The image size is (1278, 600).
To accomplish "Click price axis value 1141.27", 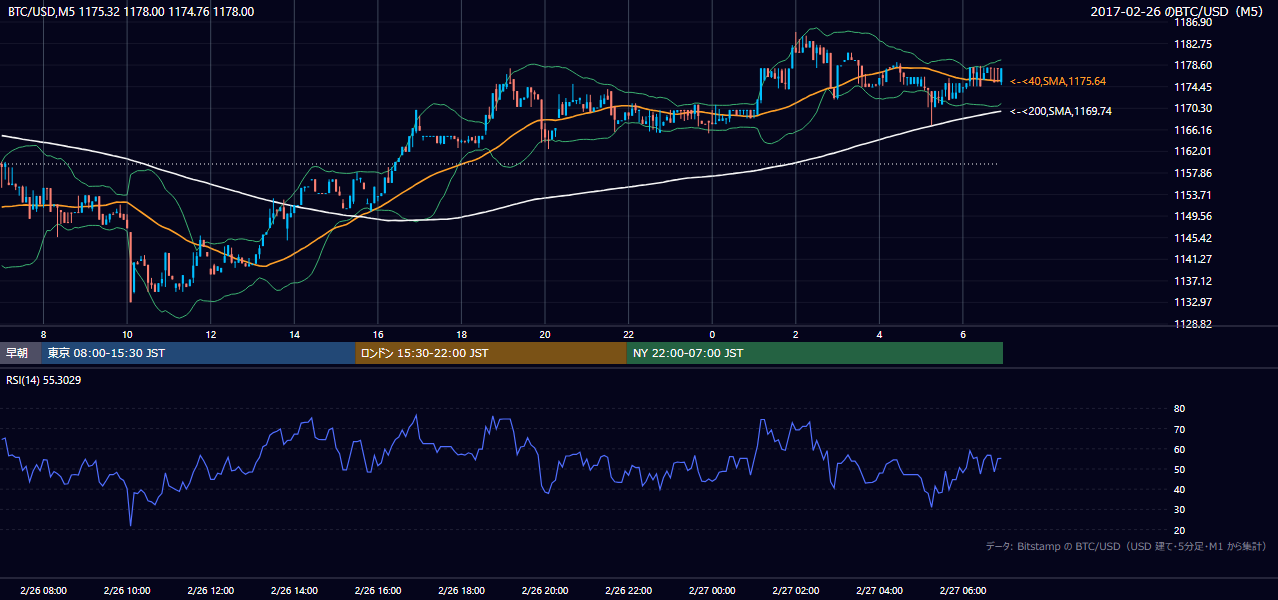I will tap(1194, 259).
